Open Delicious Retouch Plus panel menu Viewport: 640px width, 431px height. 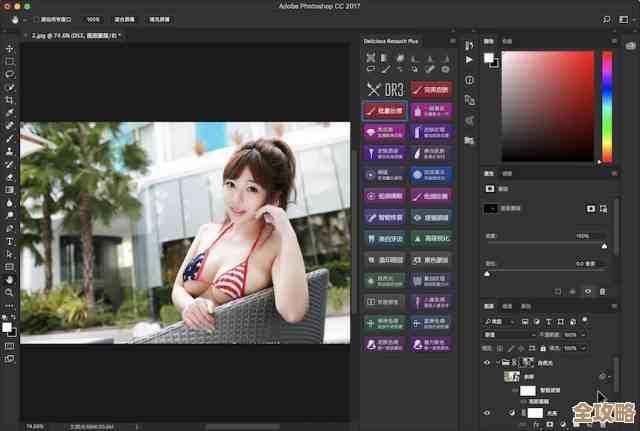pos(453,41)
